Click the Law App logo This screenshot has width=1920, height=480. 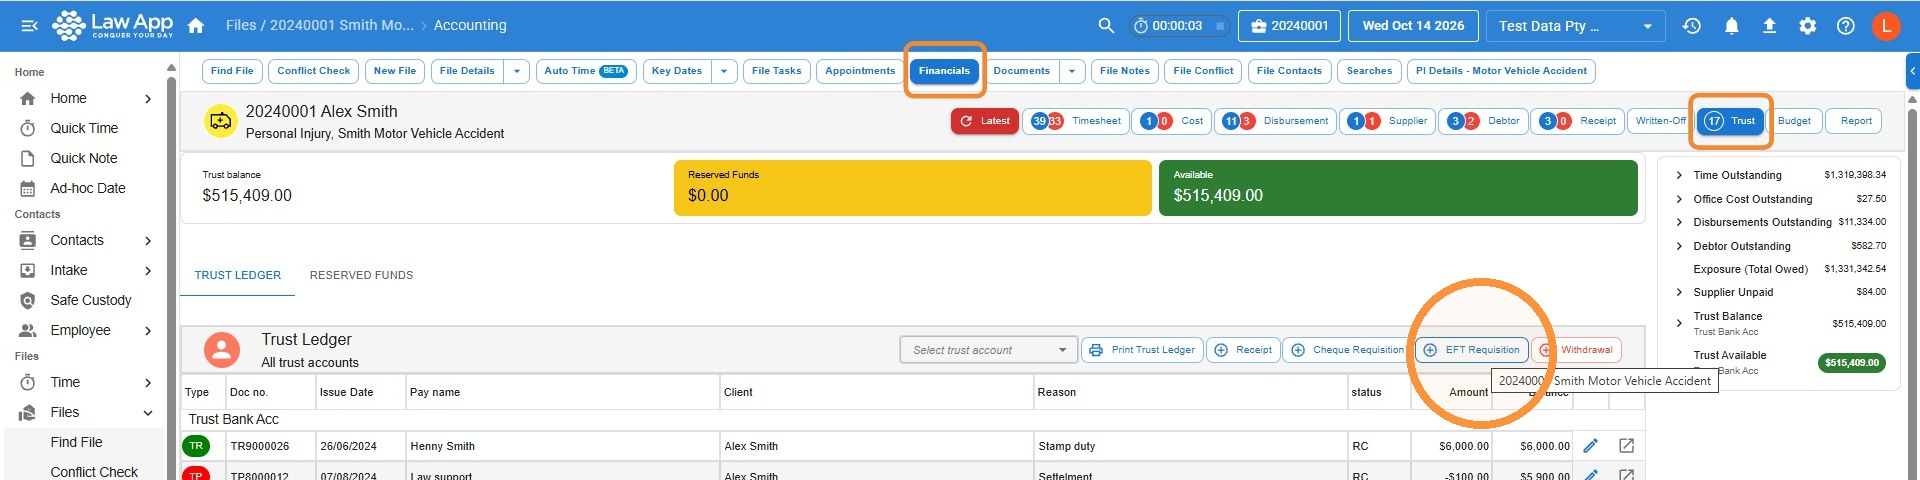pos(113,25)
